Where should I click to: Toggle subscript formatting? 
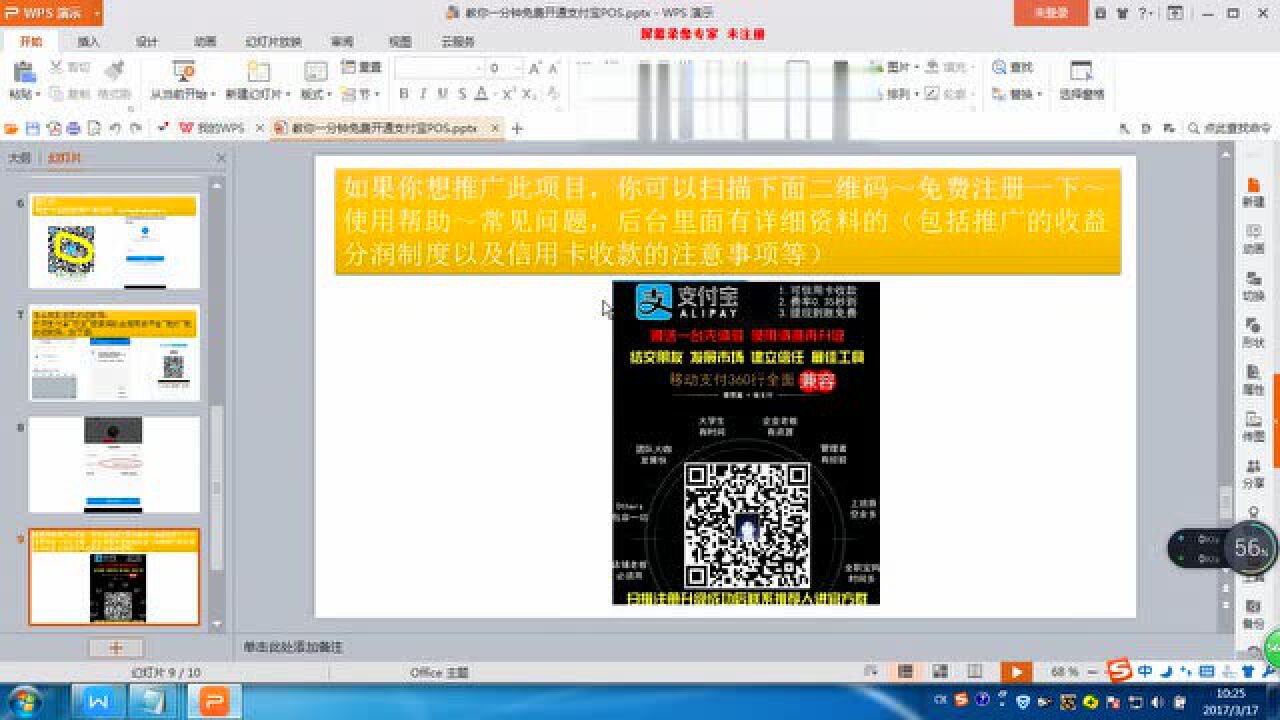[x=529, y=94]
